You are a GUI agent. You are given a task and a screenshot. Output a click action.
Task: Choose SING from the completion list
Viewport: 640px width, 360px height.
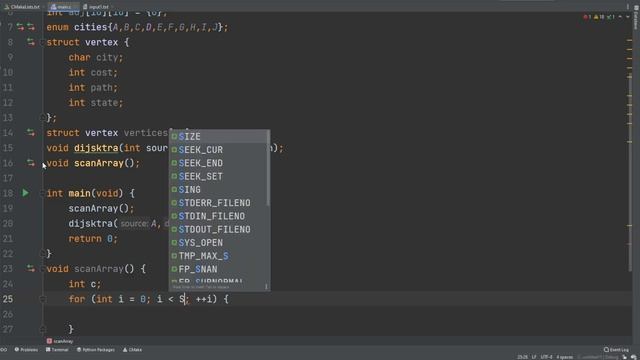pyautogui.click(x=219, y=189)
